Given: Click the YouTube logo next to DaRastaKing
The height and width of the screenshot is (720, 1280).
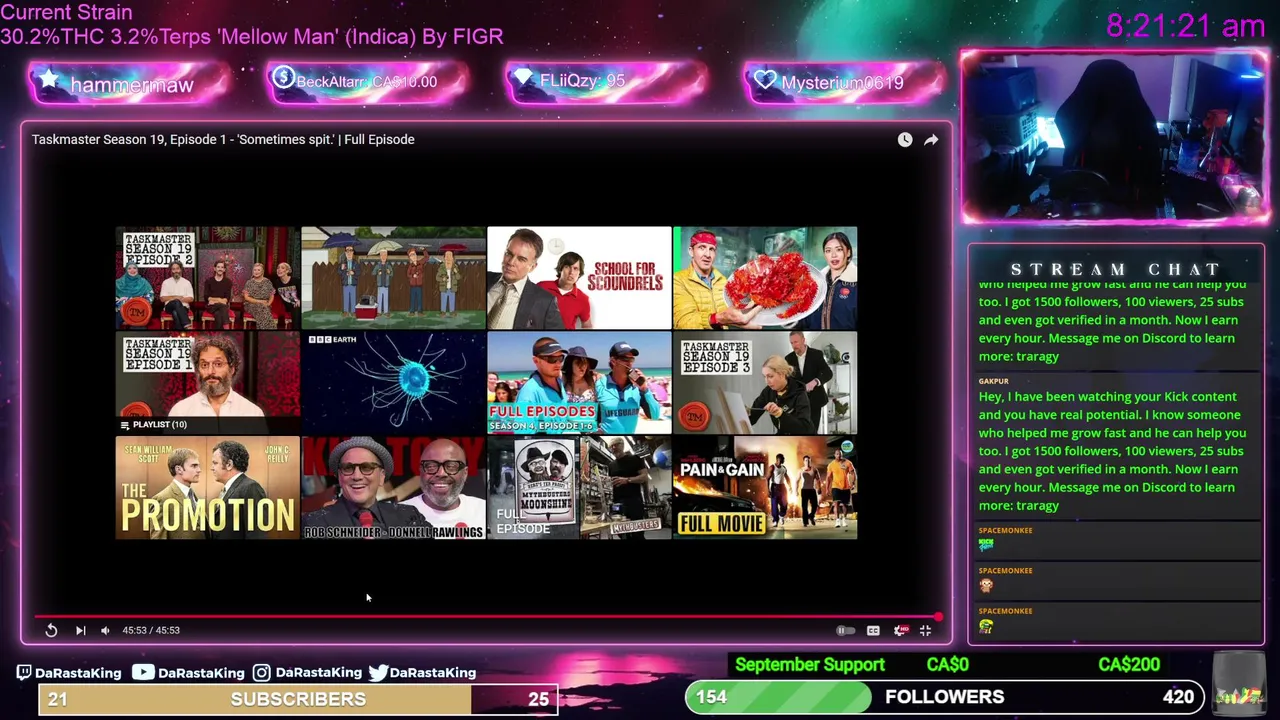Looking at the screenshot, I should tap(143, 672).
